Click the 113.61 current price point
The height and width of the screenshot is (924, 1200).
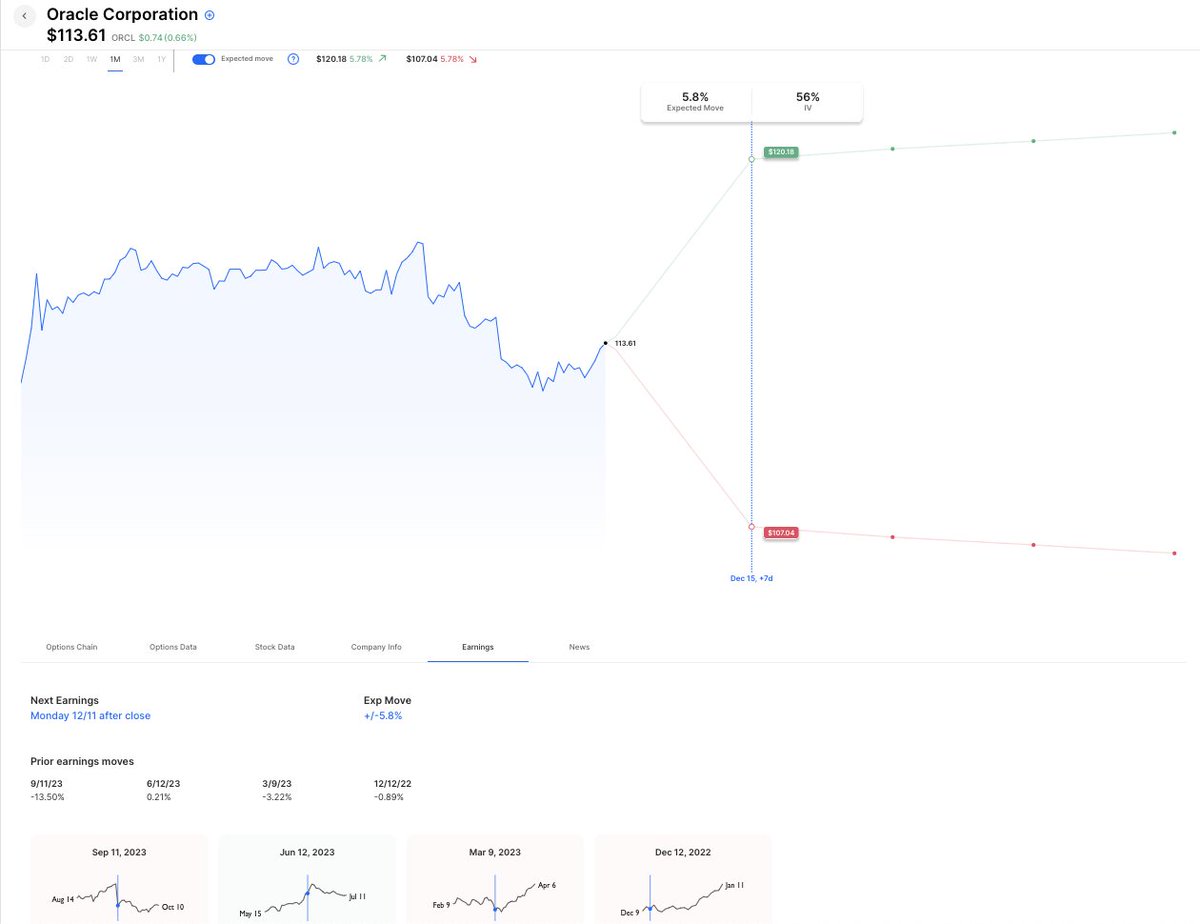(x=605, y=343)
